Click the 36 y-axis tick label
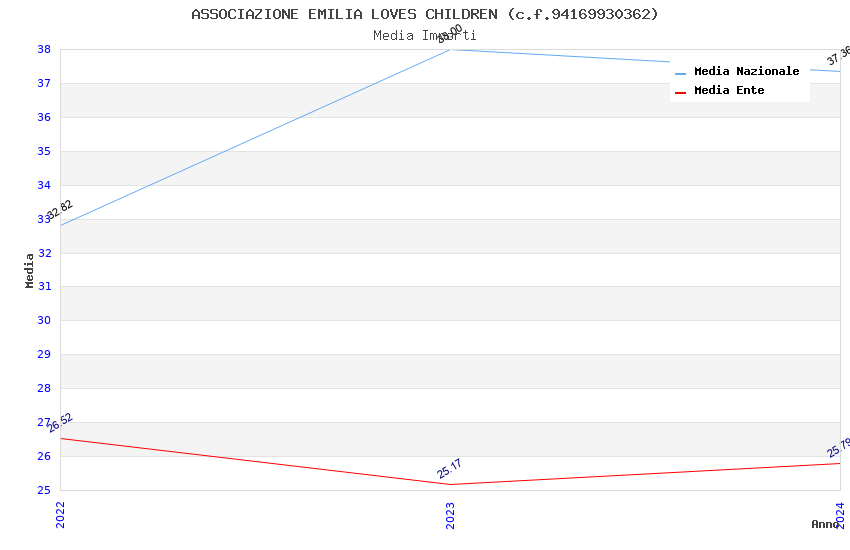This screenshot has height=550, width=850. [x=44, y=117]
